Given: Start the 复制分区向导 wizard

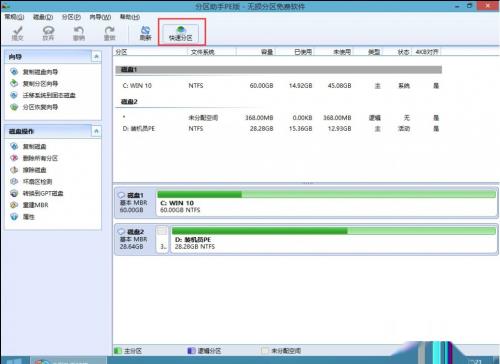Looking at the screenshot, I should (x=35, y=84).
